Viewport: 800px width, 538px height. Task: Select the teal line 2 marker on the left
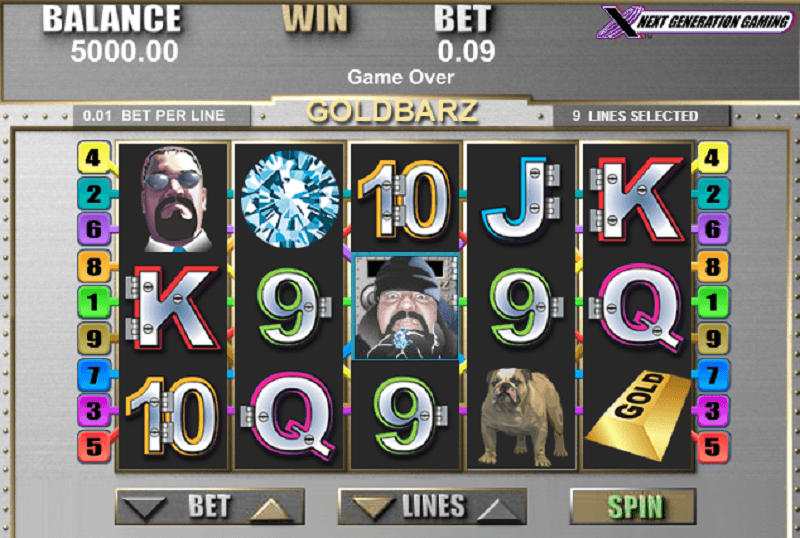click(x=94, y=194)
